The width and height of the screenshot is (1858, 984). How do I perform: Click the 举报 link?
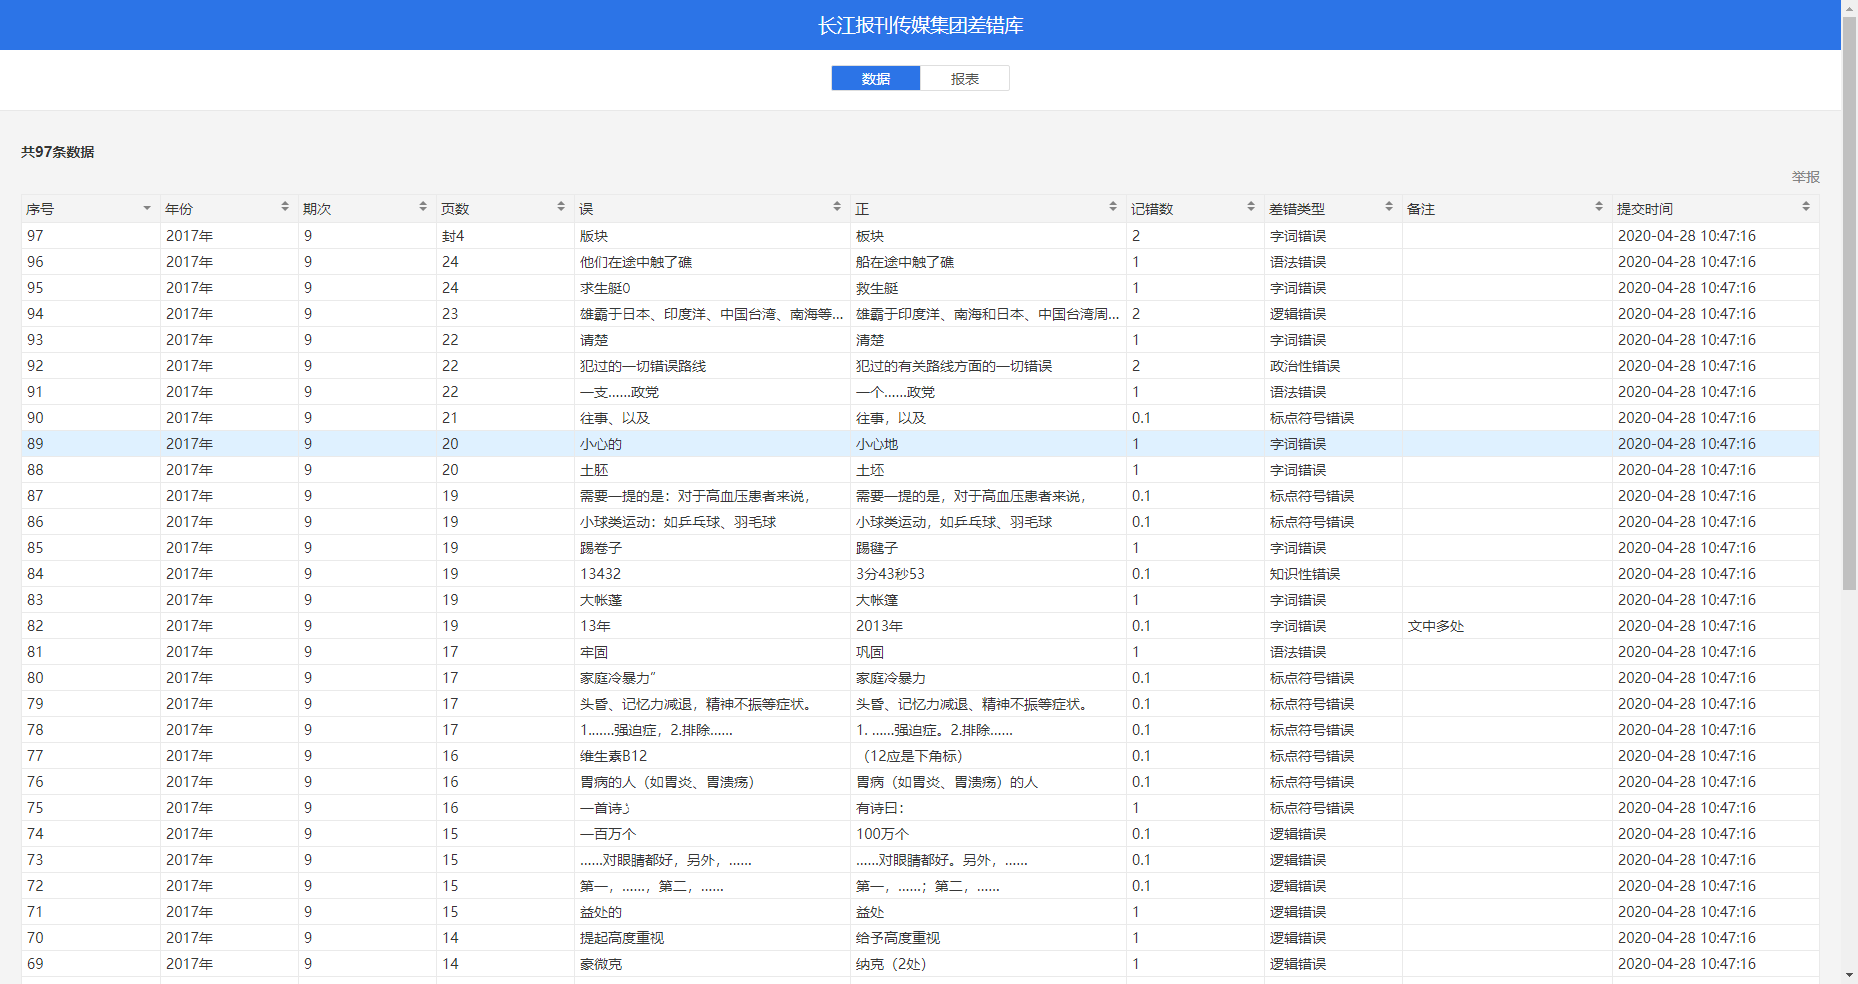coord(1805,177)
